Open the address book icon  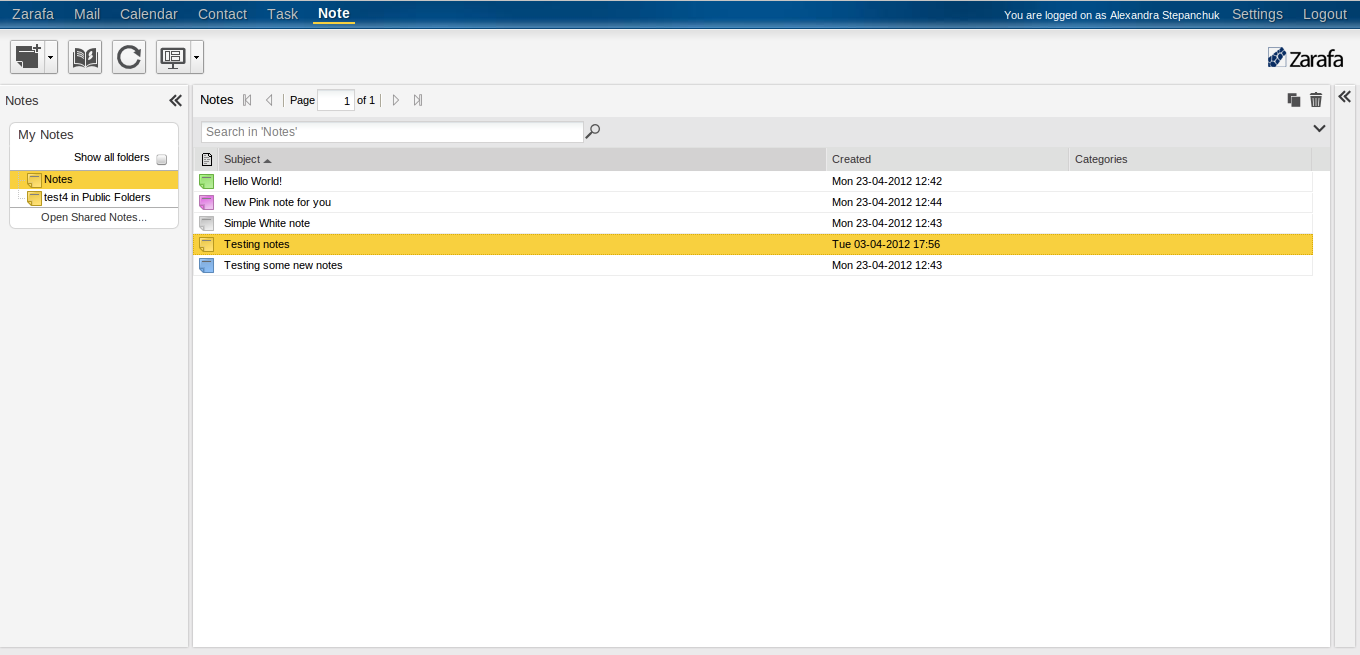tap(85, 57)
